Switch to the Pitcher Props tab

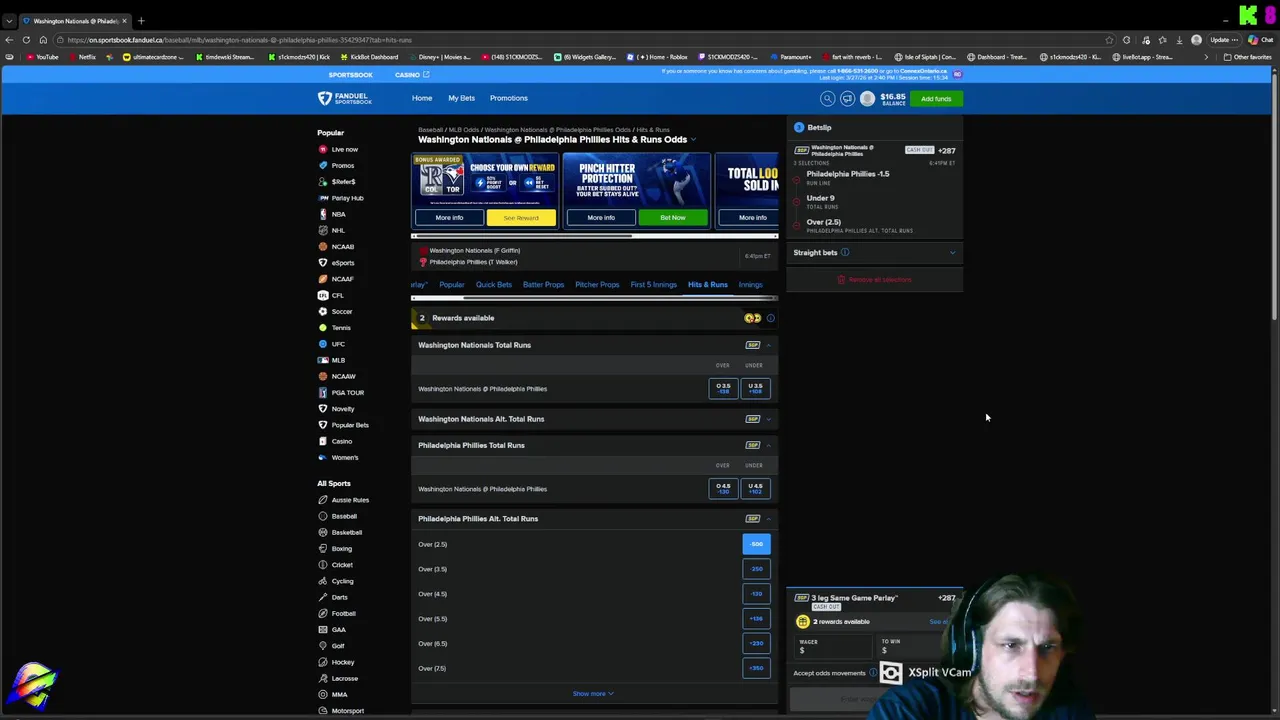coord(597,285)
